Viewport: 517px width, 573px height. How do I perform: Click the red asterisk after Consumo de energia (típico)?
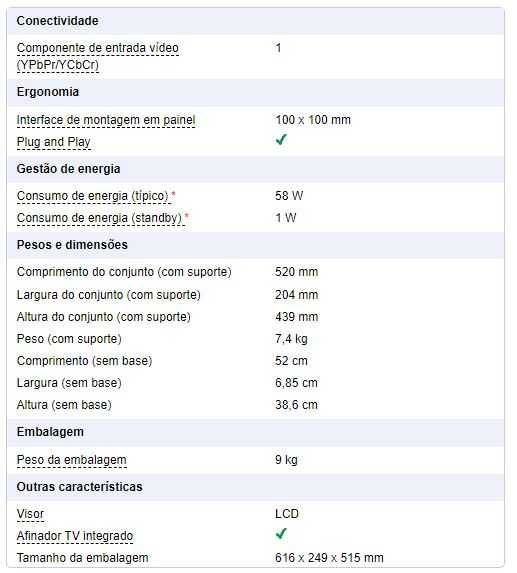pos(174,194)
